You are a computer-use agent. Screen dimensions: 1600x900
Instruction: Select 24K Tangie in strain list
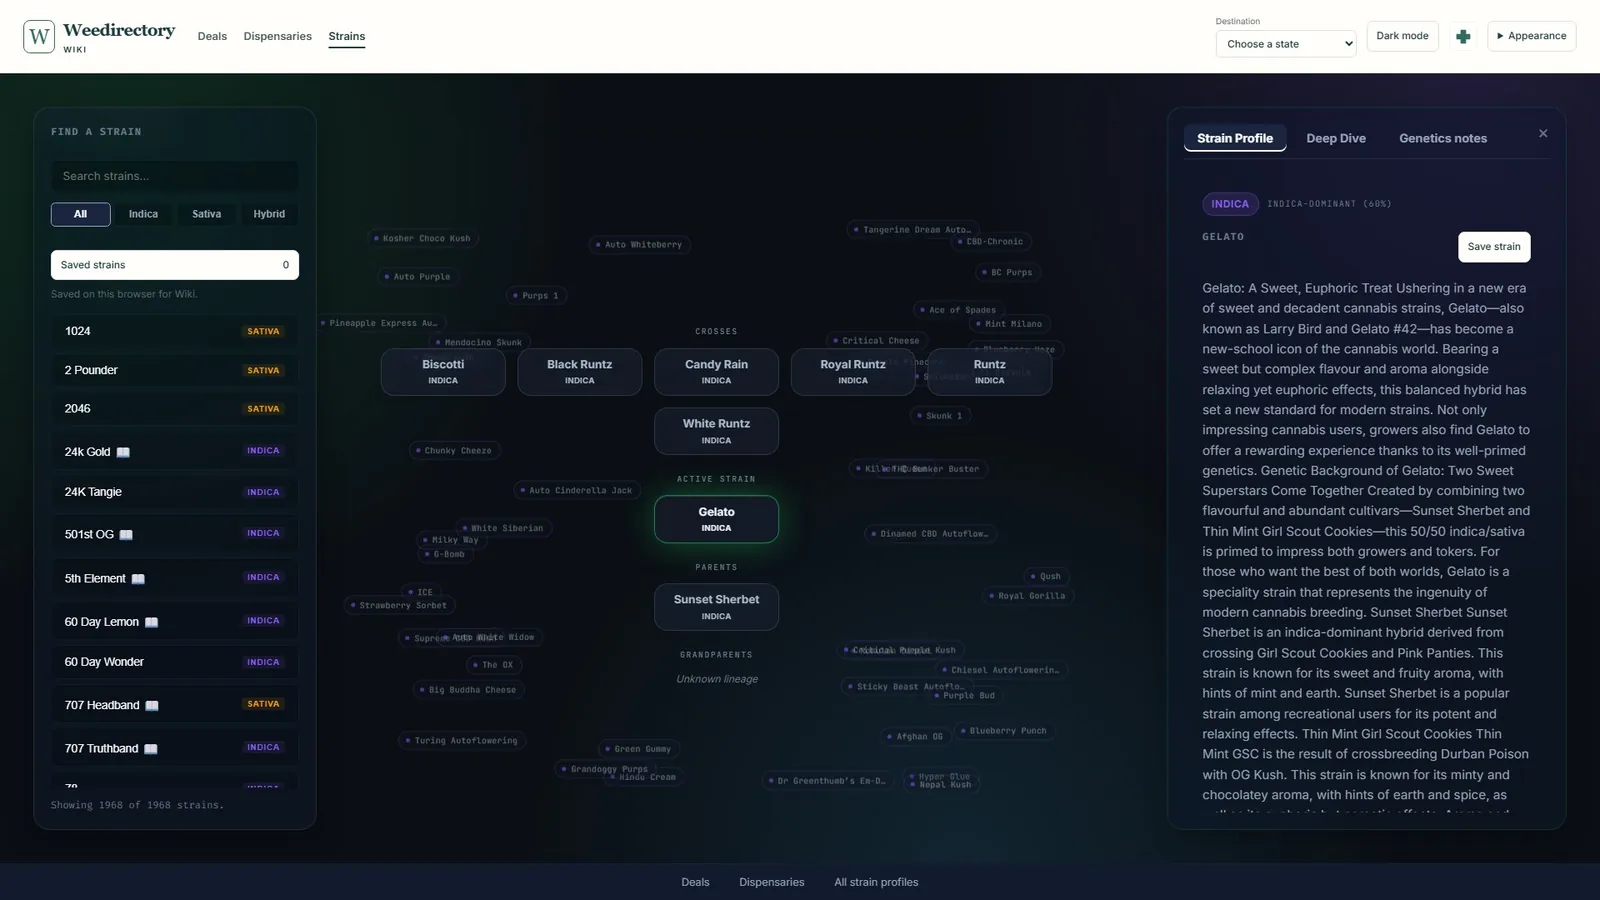175,492
